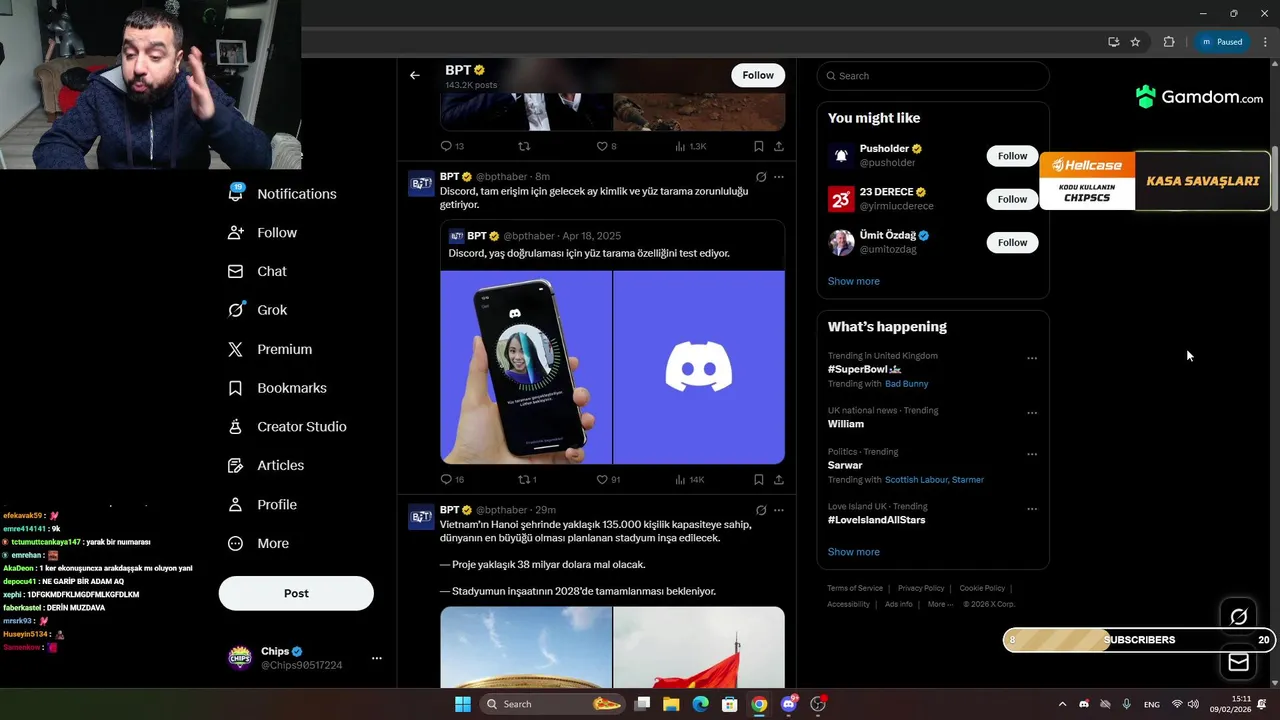Image resolution: width=1280 pixels, height=720 pixels.
Task: Open Discord from the taskbar
Action: coord(789,704)
